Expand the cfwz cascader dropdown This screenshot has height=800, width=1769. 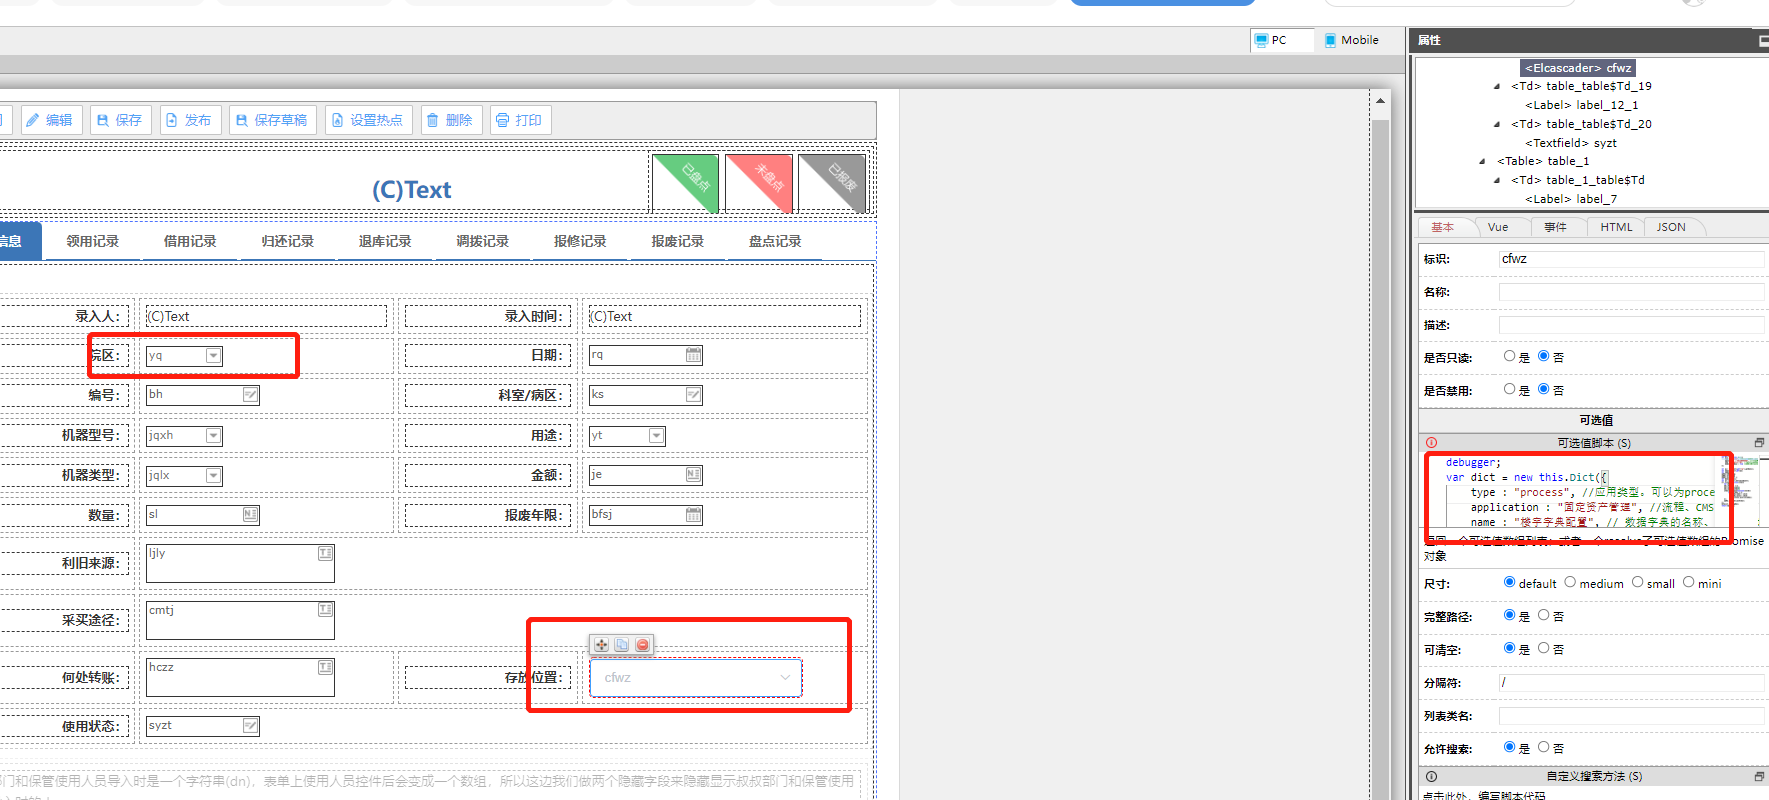coord(785,677)
